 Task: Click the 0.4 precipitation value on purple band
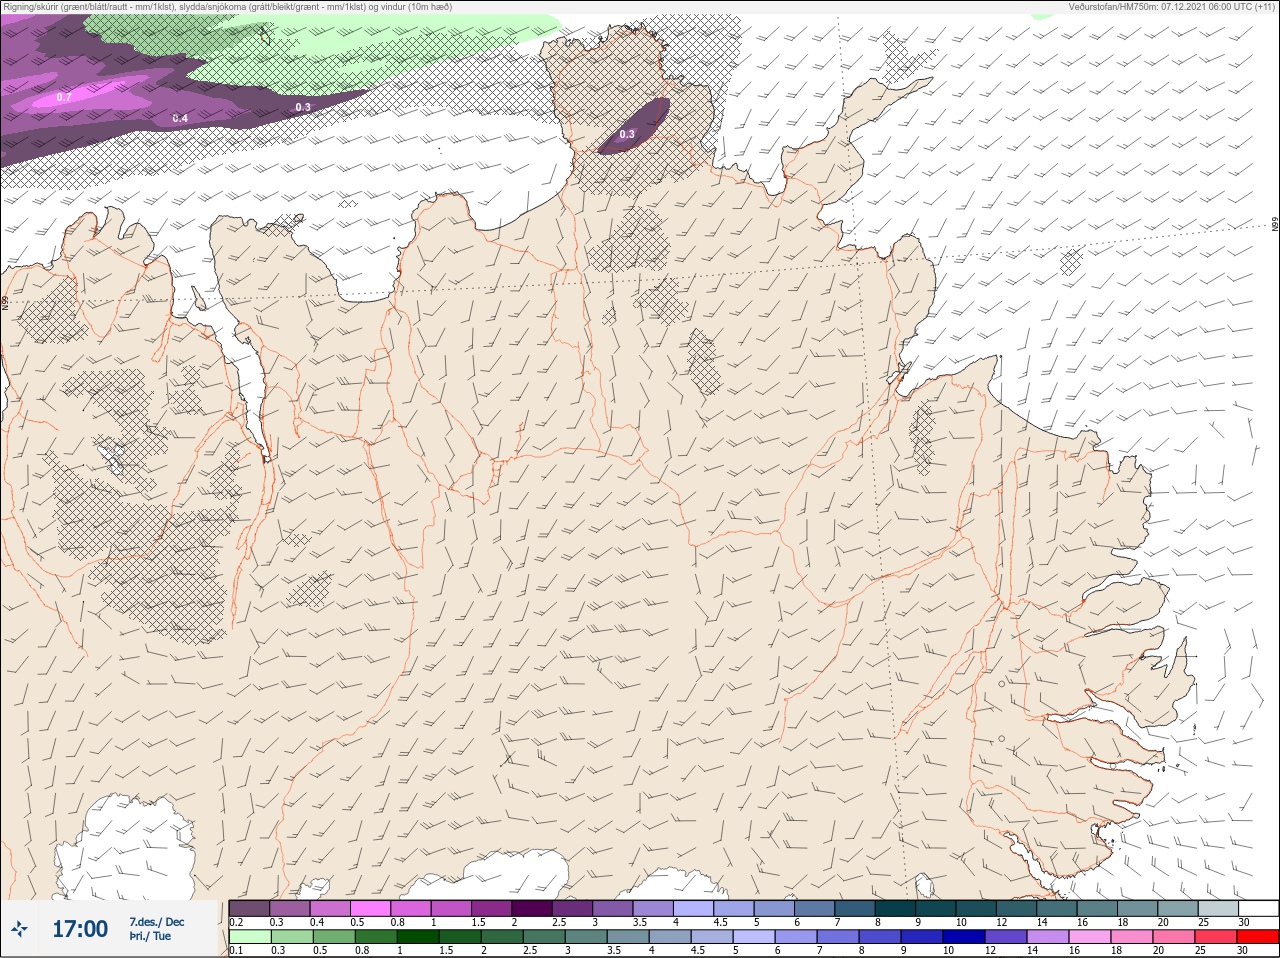tap(180, 118)
